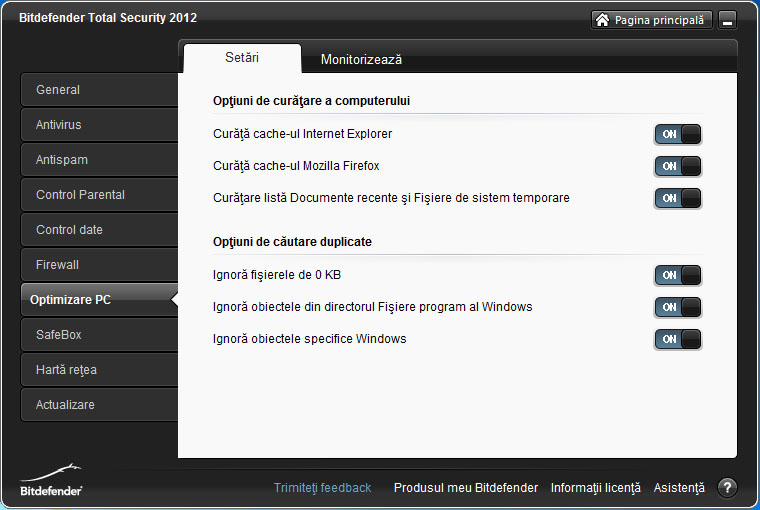
Task: Select Control Parental in sidebar
Action: 98,195
